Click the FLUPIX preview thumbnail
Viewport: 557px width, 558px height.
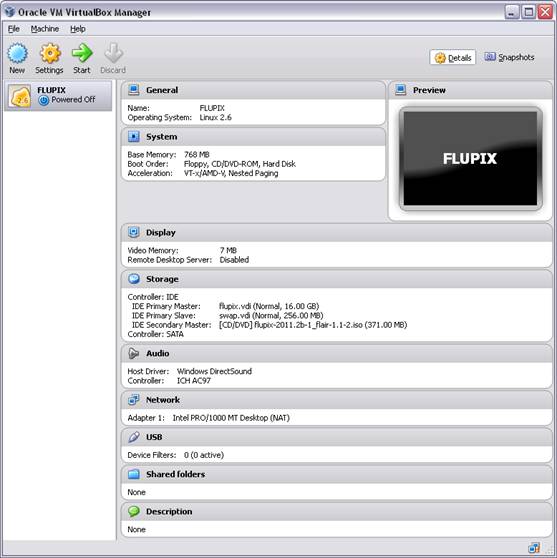[x=470, y=158]
